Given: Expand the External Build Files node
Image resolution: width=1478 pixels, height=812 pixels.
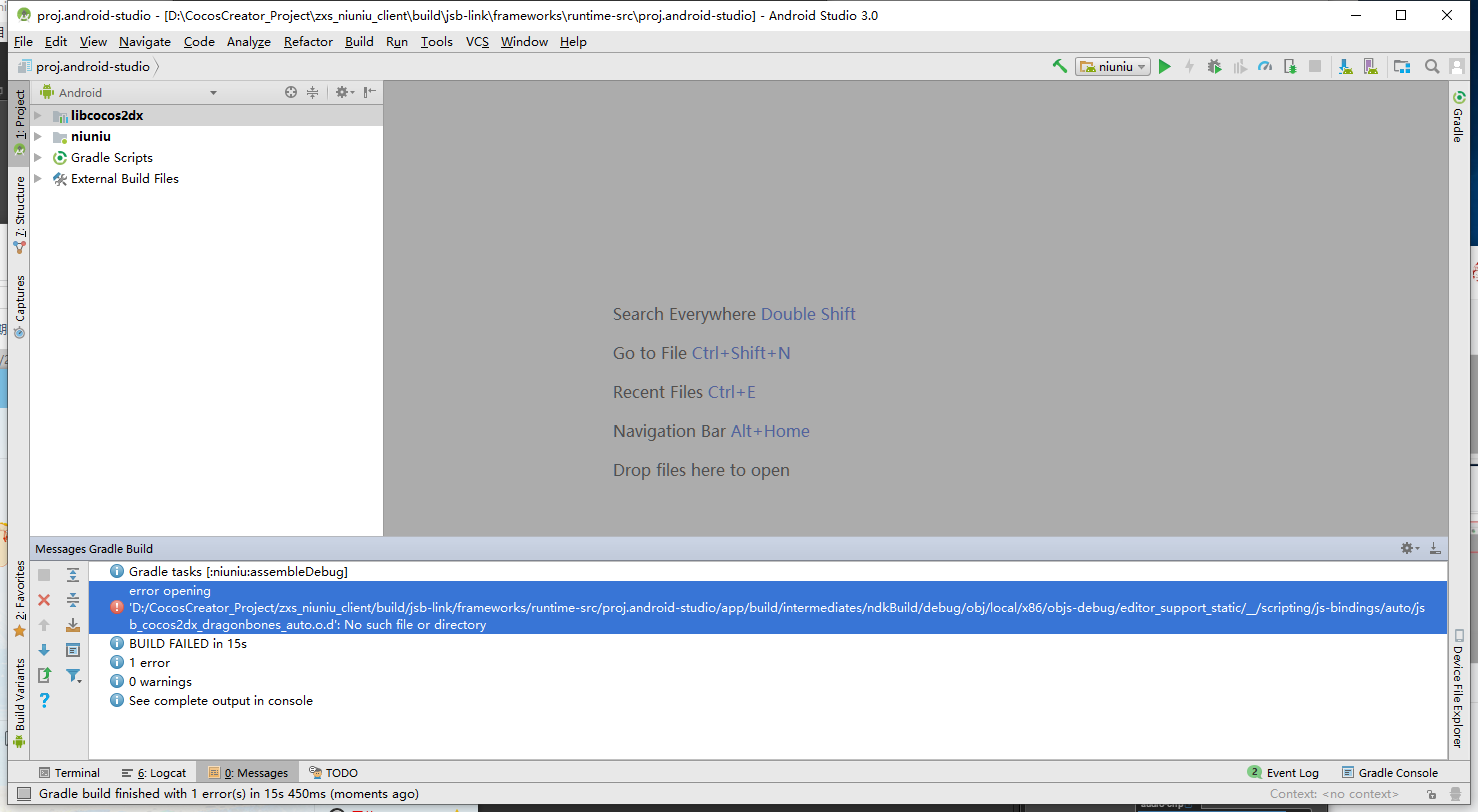Looking at the screenshot, I should pyautogui.click(x=38, y=179).
